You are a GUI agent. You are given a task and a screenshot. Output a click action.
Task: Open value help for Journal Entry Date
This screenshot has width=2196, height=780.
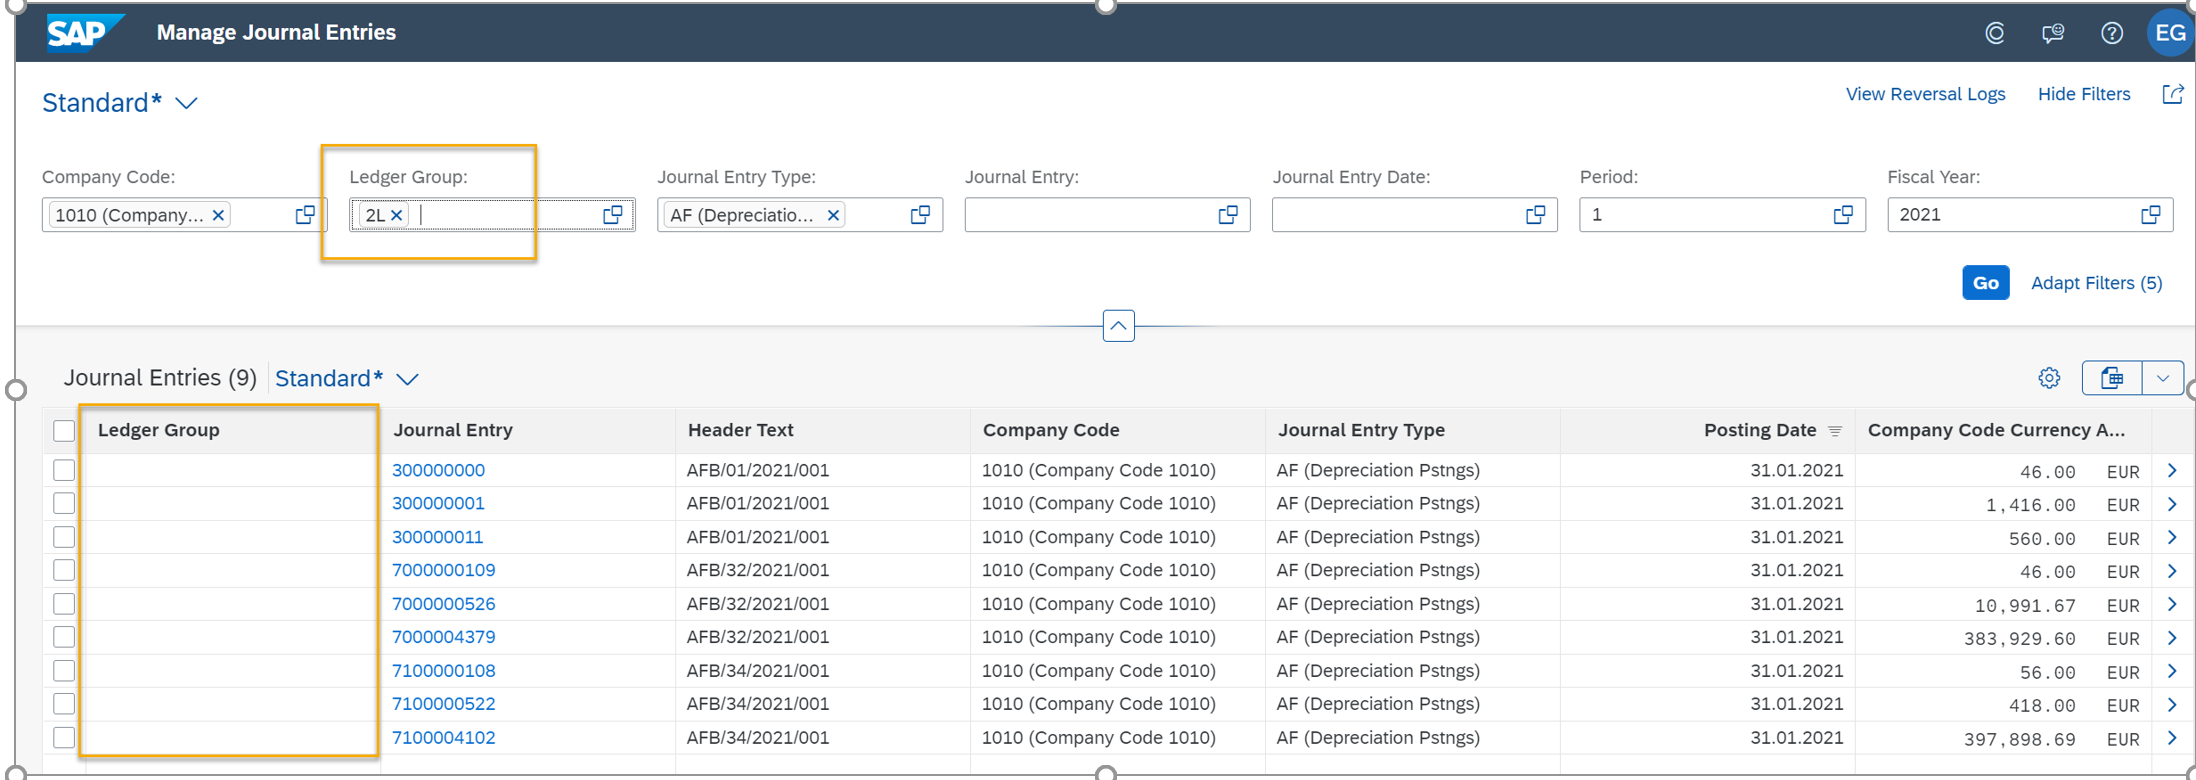[1536, 215]
